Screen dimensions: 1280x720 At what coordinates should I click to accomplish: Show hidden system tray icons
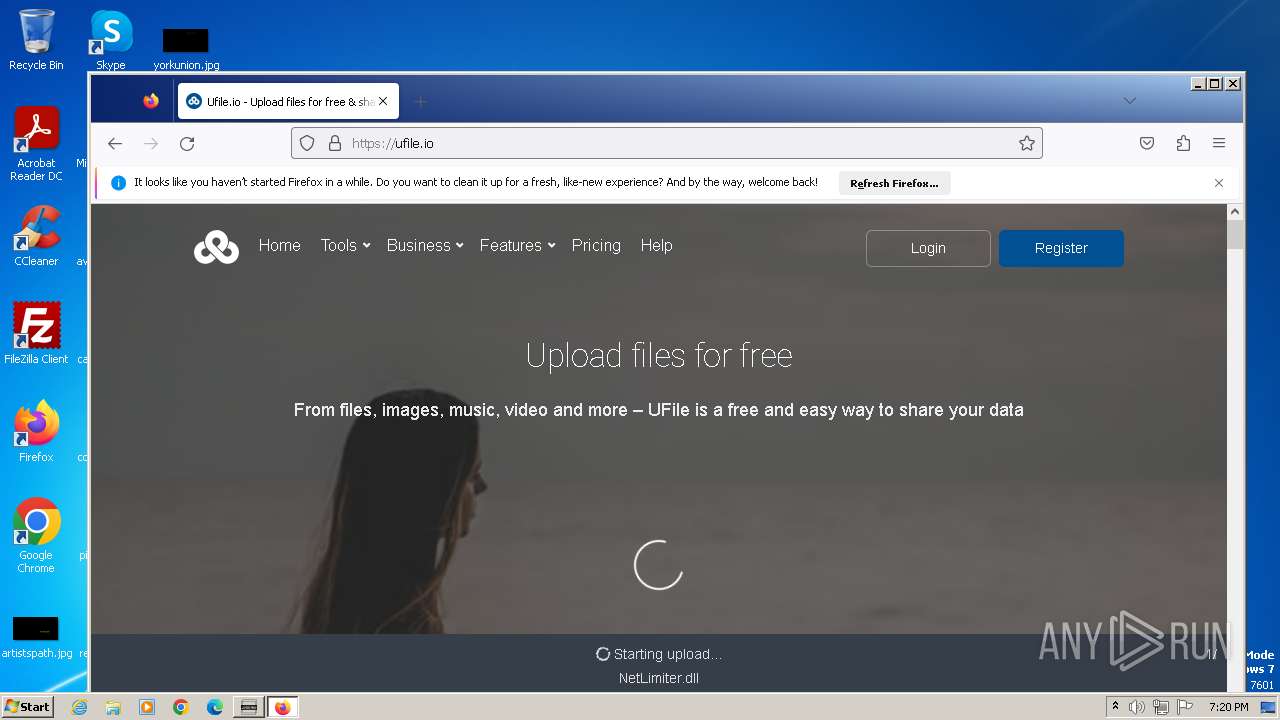pos(1115,707)
